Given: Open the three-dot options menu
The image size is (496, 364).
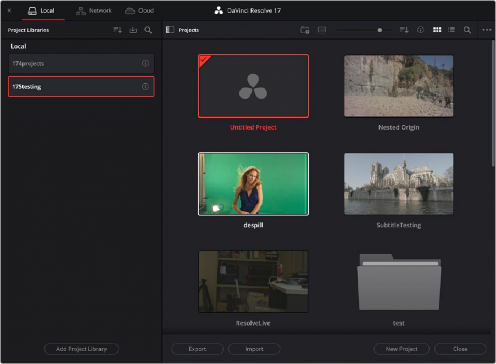Looking at the screenshot, I should coord(487,30).
